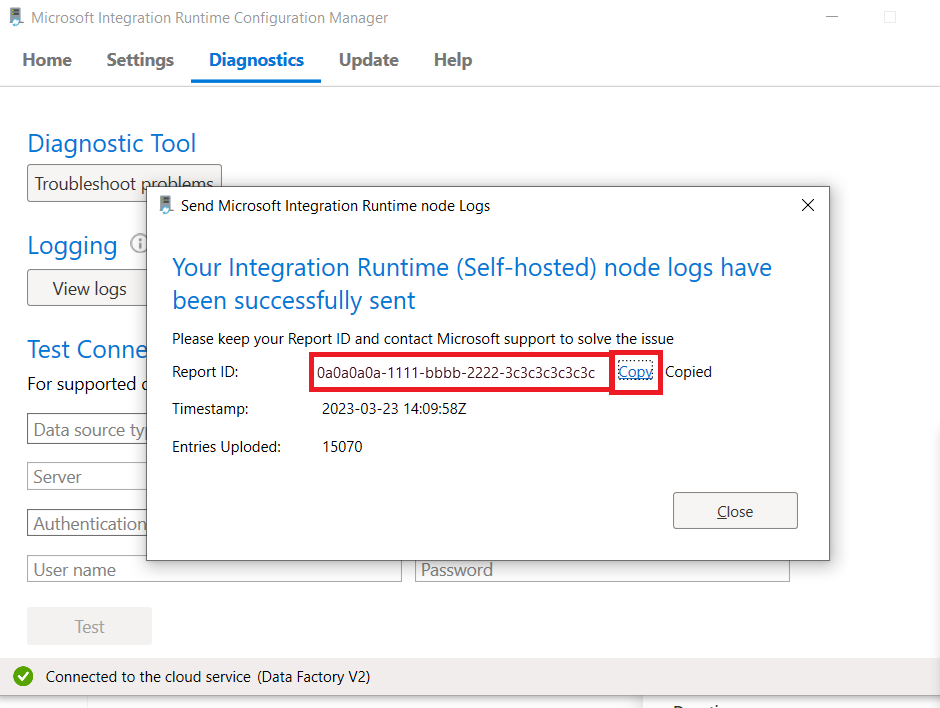The image size is (940, 708).
Task: Click the Password input field
Action: [602, 571]
